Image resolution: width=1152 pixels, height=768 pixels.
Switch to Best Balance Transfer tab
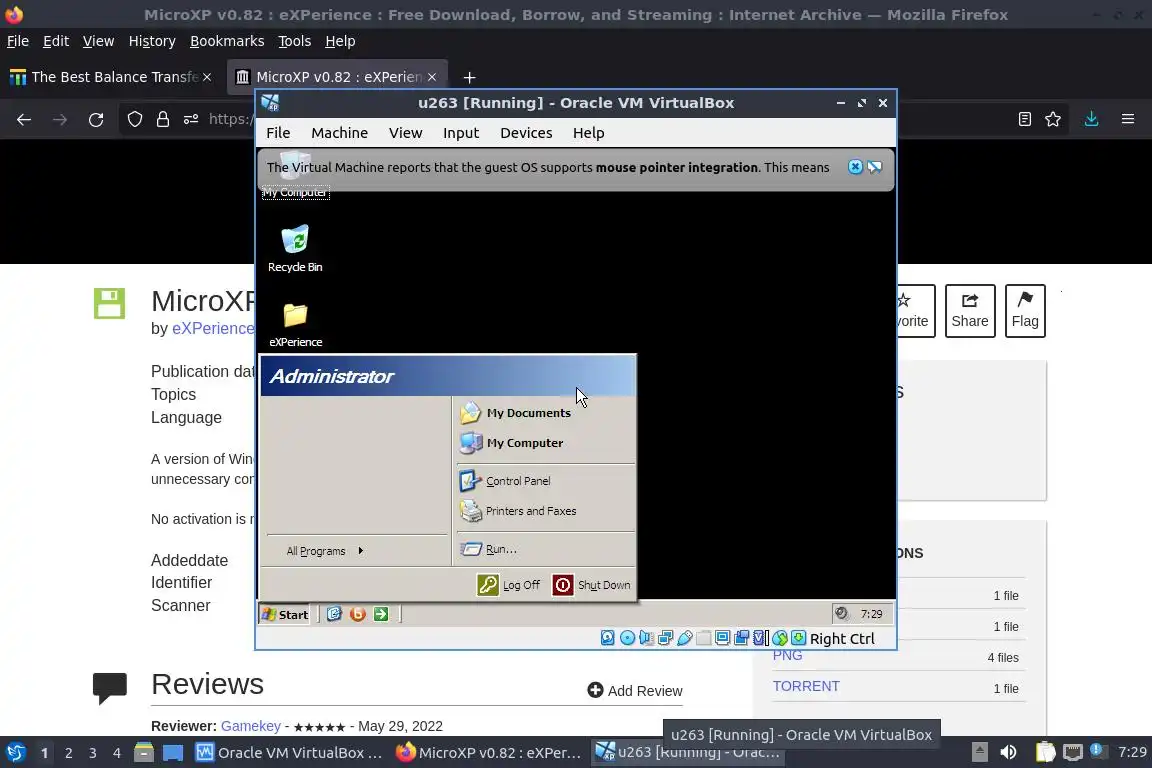[x=112, y=77]
